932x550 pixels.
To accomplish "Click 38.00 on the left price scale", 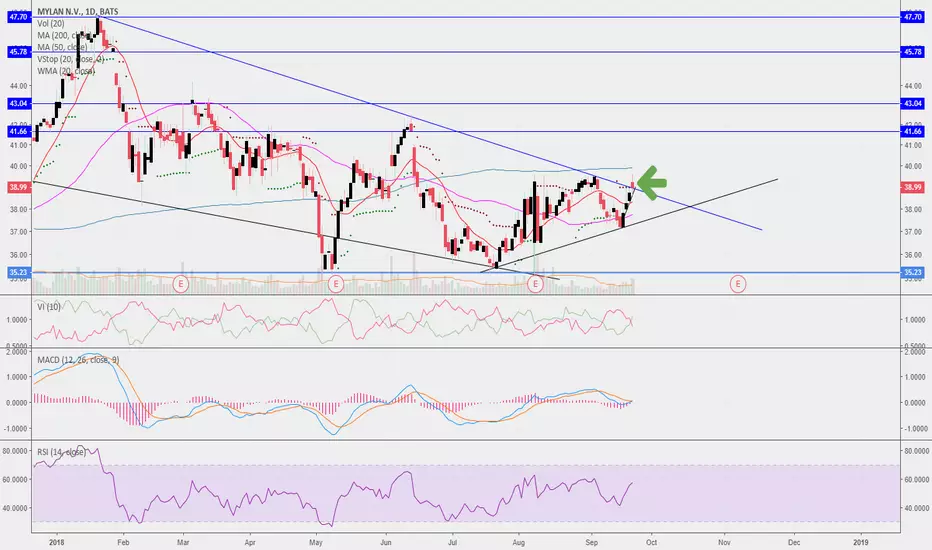I will click(18, 209).
